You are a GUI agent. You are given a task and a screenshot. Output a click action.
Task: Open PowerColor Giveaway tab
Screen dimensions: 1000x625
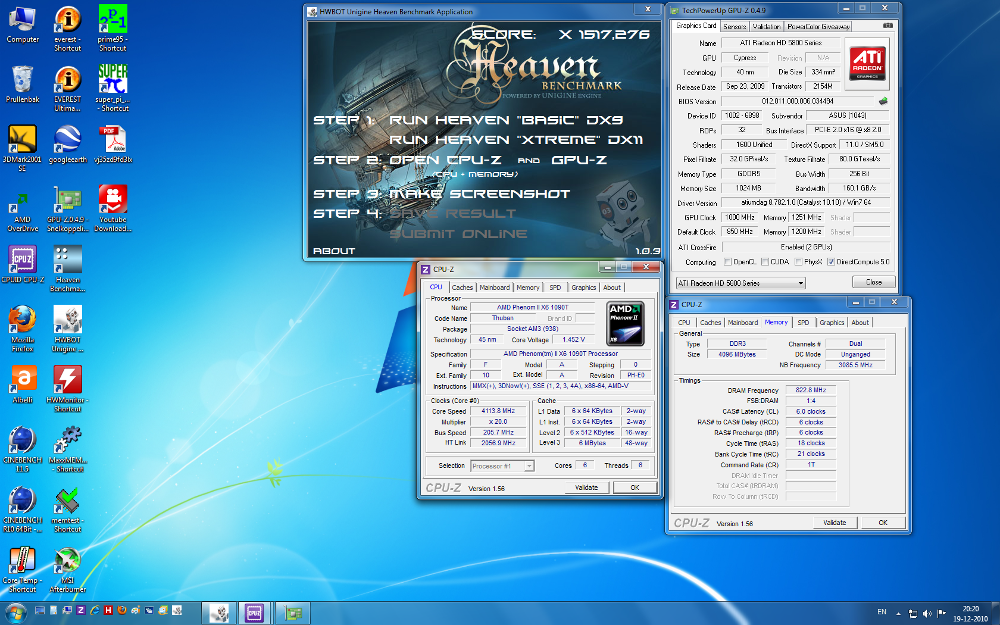(x=818, y=26)
